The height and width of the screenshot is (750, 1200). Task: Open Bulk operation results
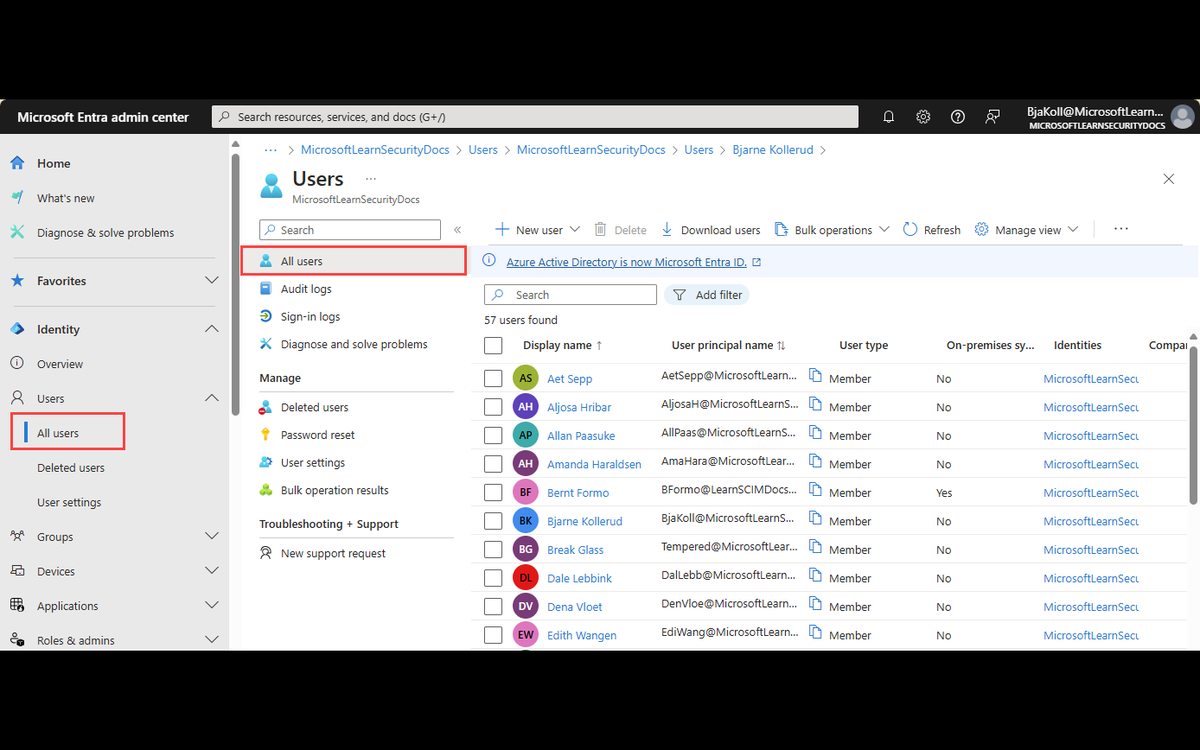coord(334,490)
